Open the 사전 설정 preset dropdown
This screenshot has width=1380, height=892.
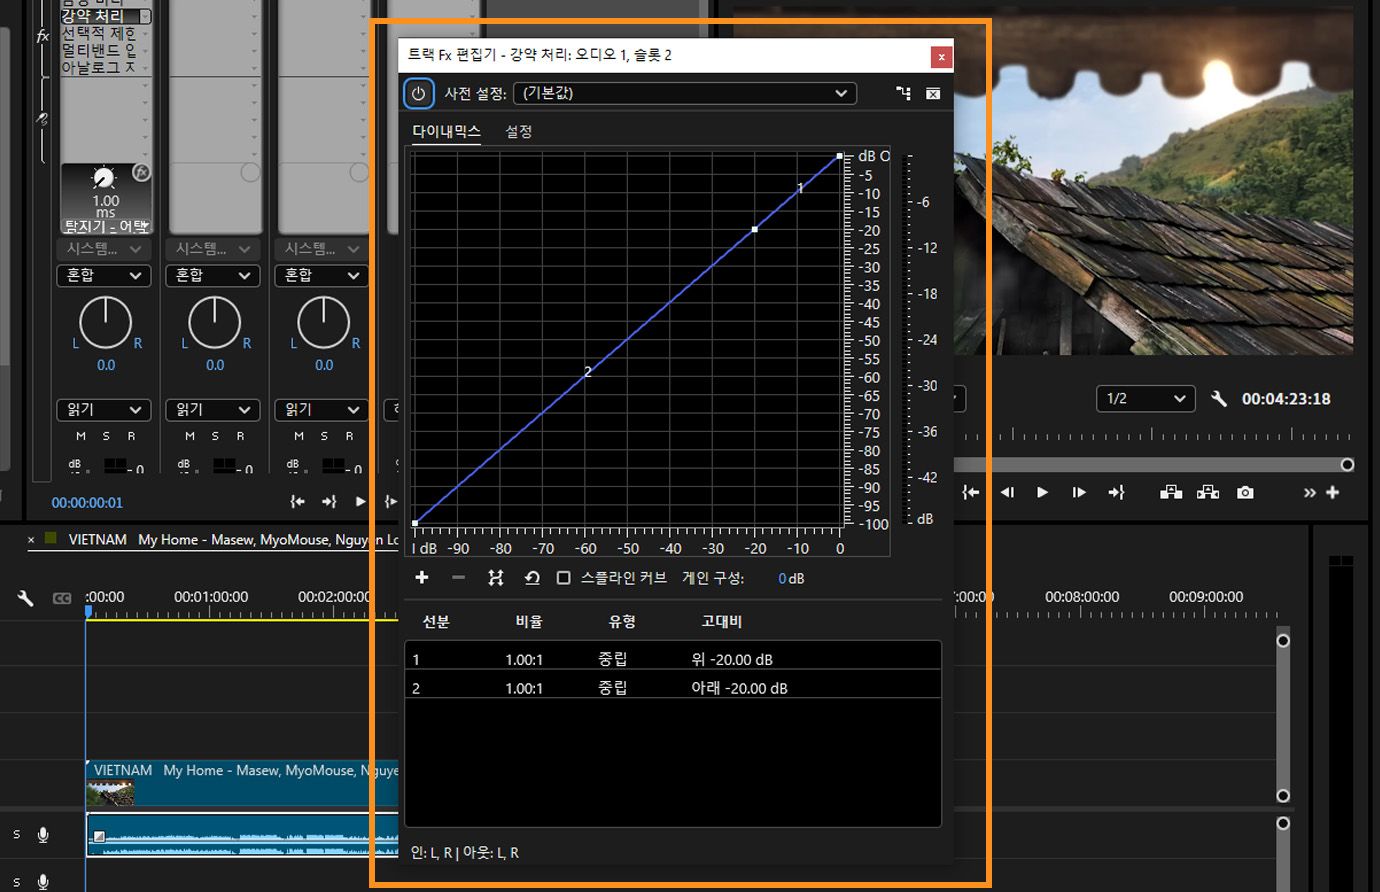(x=684, y=93)
